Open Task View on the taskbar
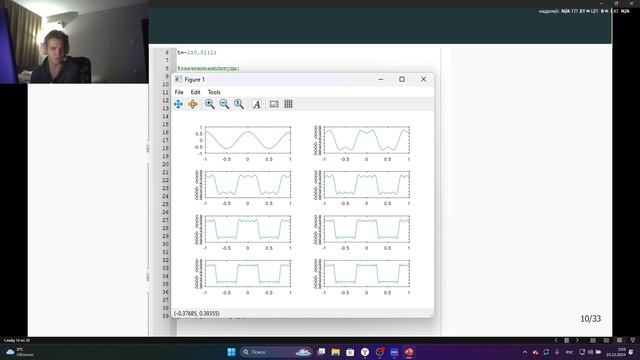Viewport: 640px width, 360px height. click(x=321, y=352)
